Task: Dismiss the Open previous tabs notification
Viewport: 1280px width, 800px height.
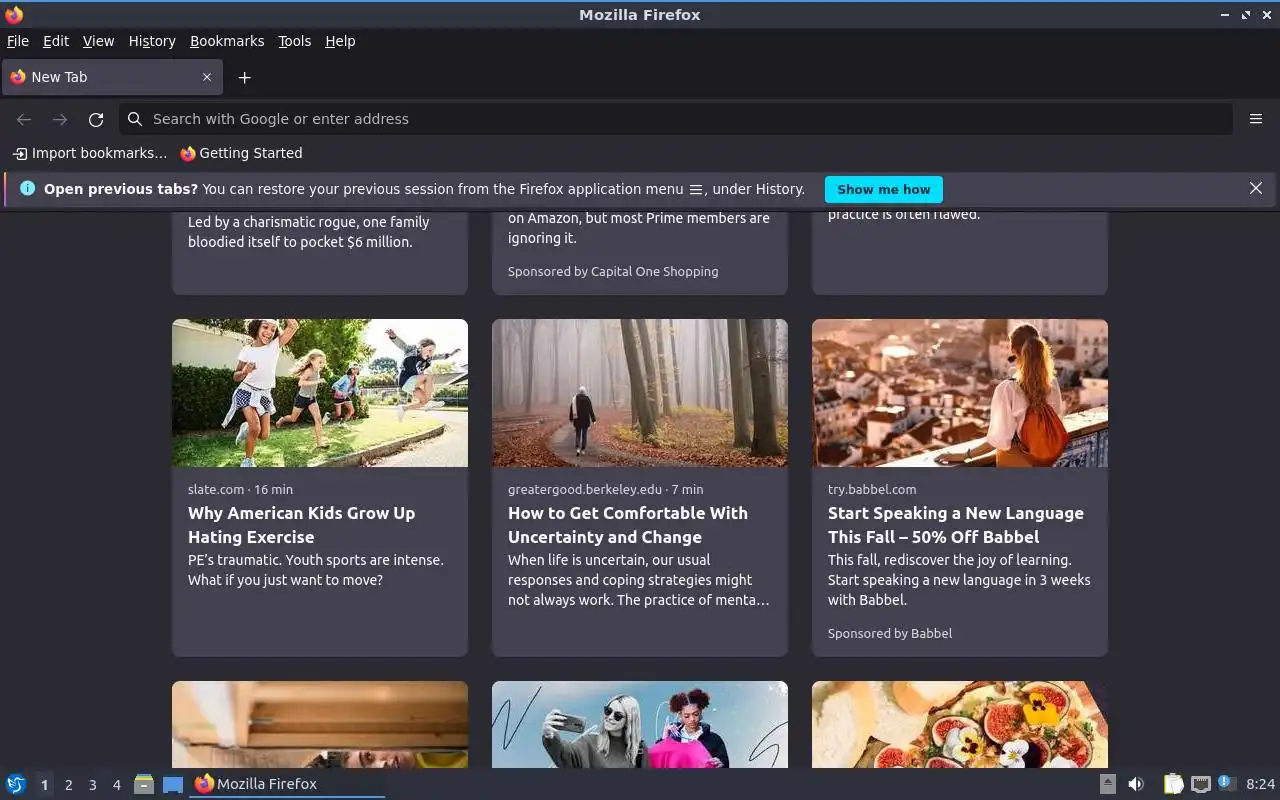Action: click(x=1256, y=188)
